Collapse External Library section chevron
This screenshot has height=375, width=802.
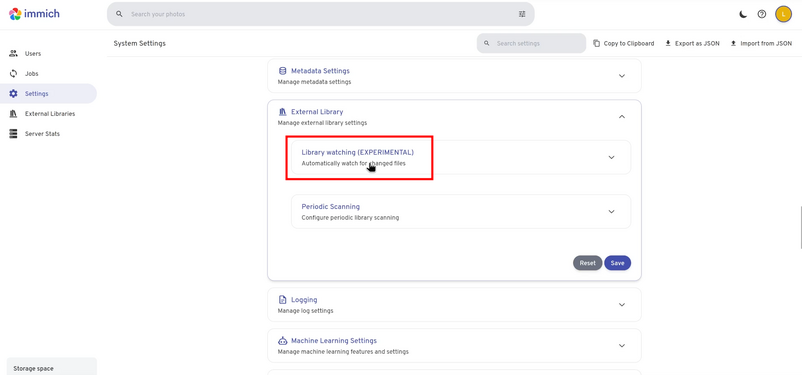coord(622,117)
